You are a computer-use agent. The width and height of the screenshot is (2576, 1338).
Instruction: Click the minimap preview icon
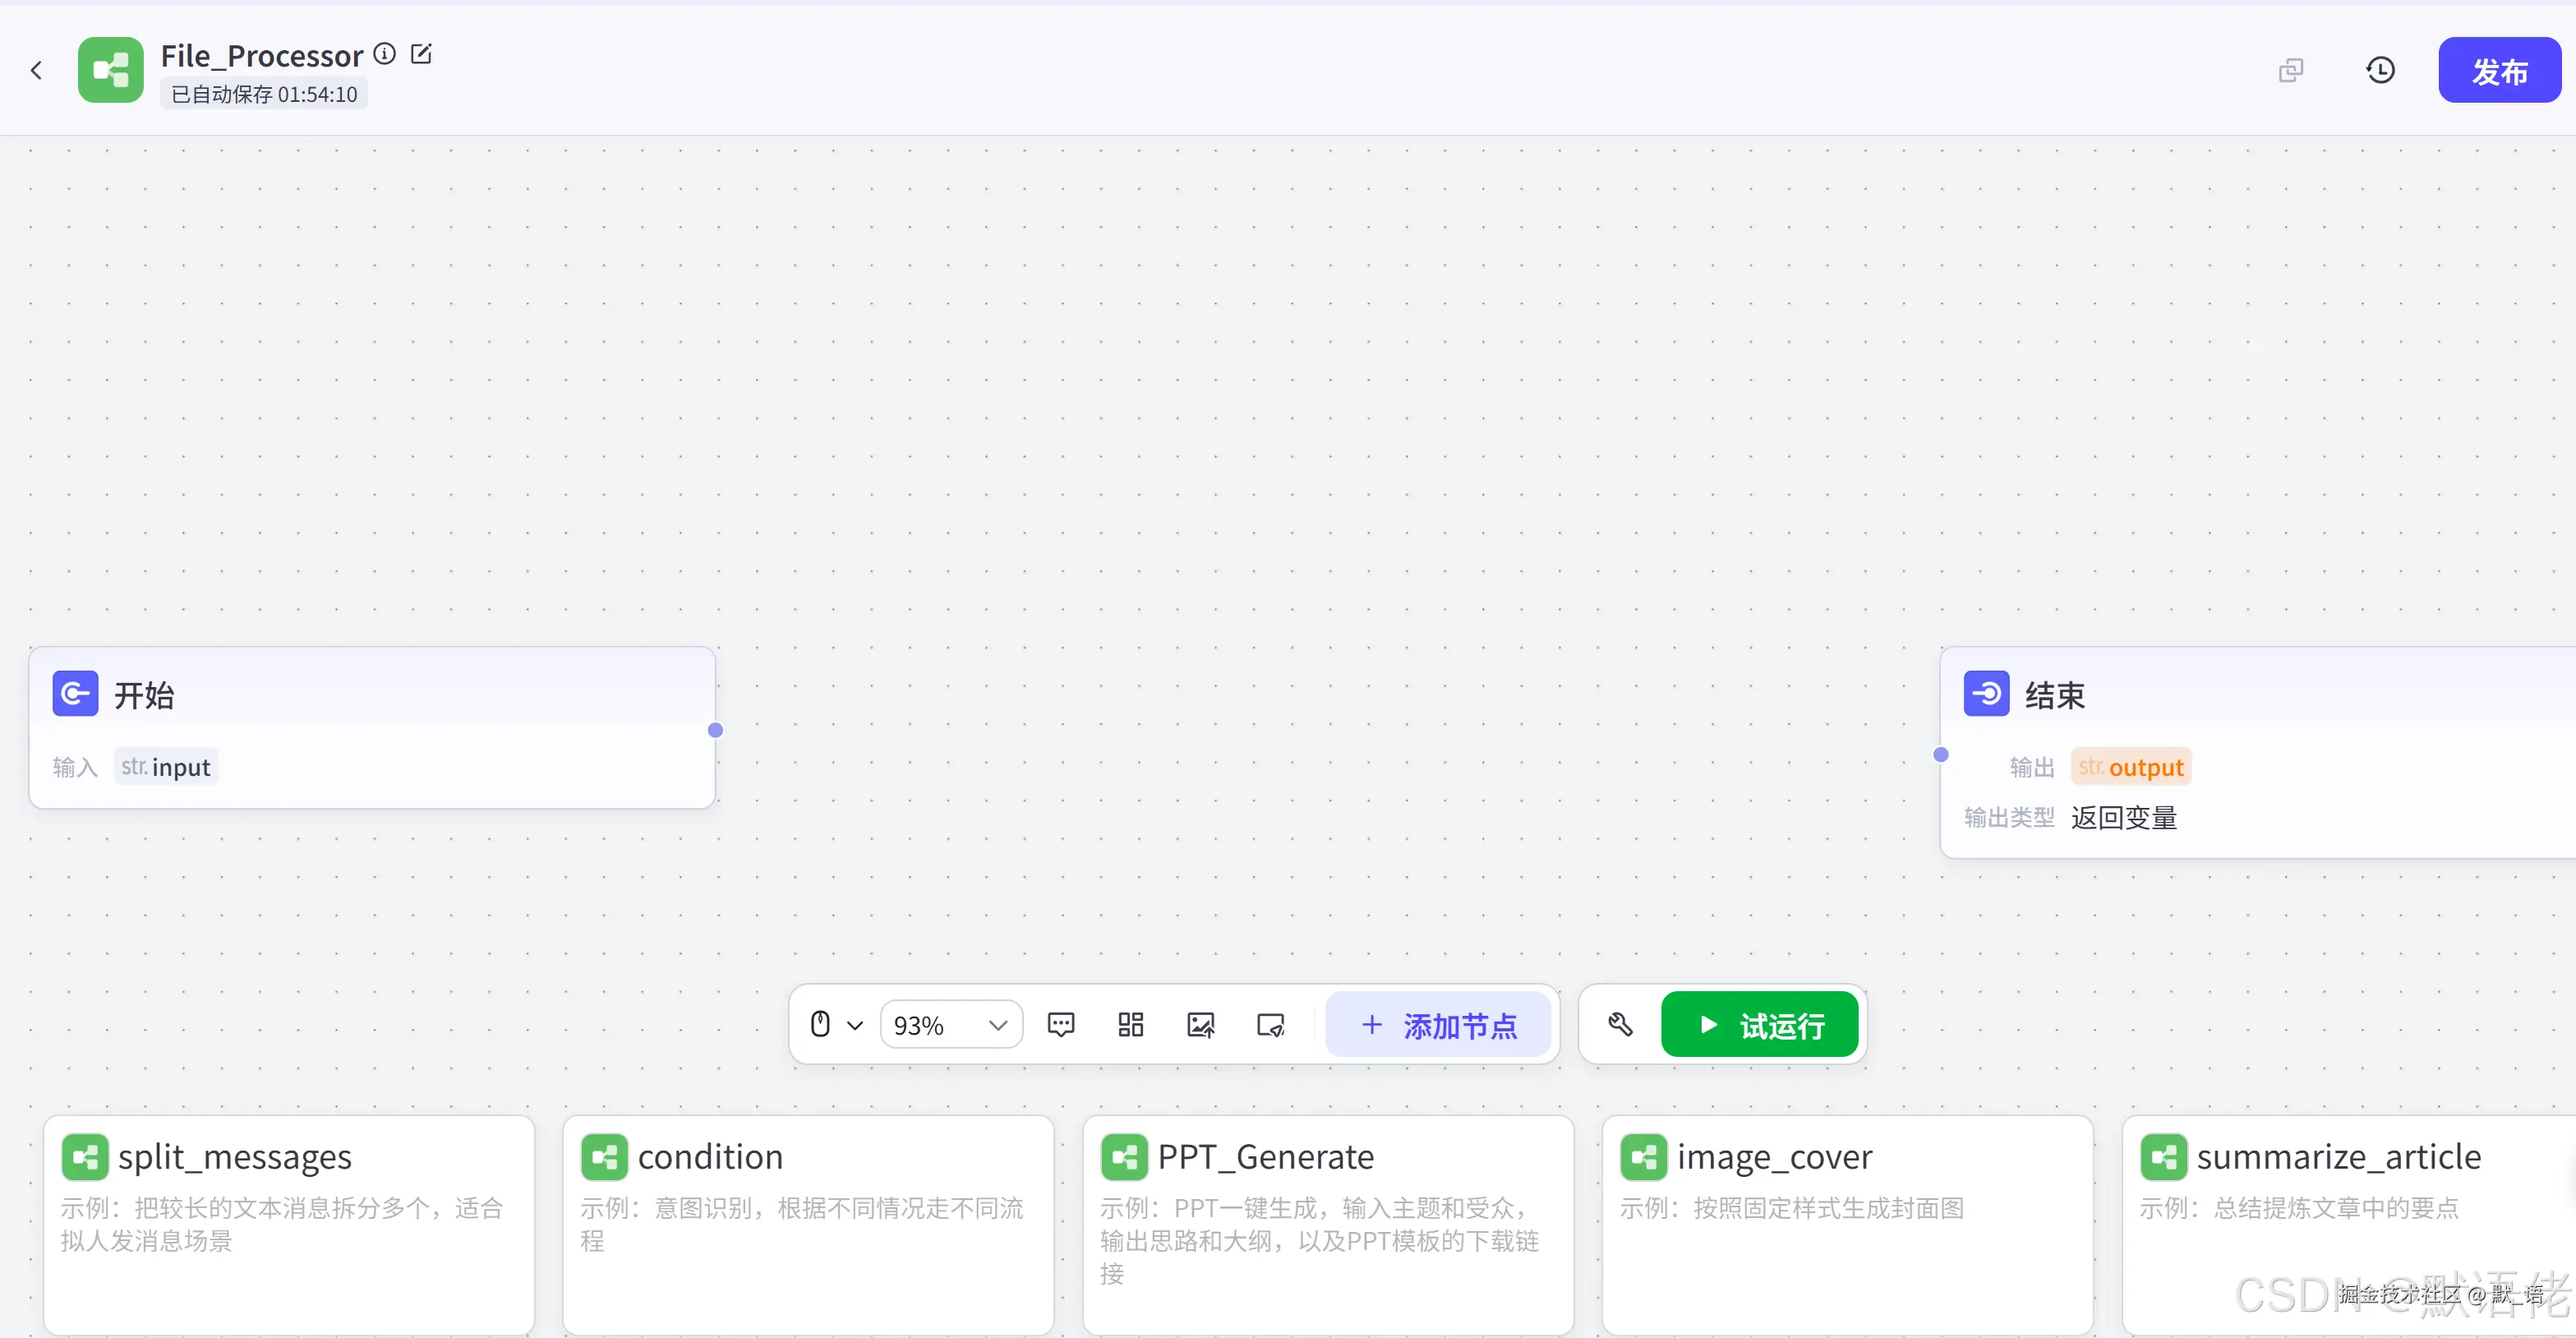click(1269, 1025)
